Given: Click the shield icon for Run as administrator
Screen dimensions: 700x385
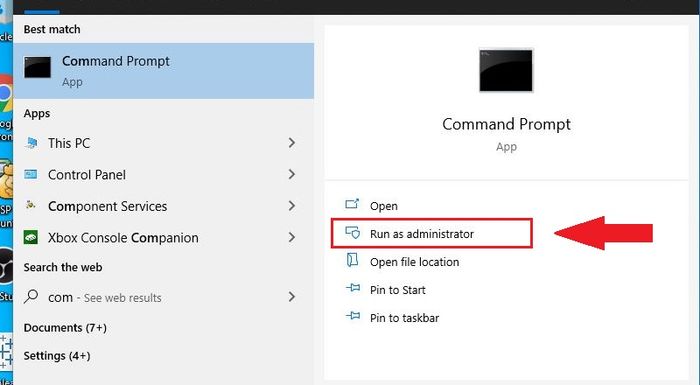Looking at the screenshot, I should (352, 233).
